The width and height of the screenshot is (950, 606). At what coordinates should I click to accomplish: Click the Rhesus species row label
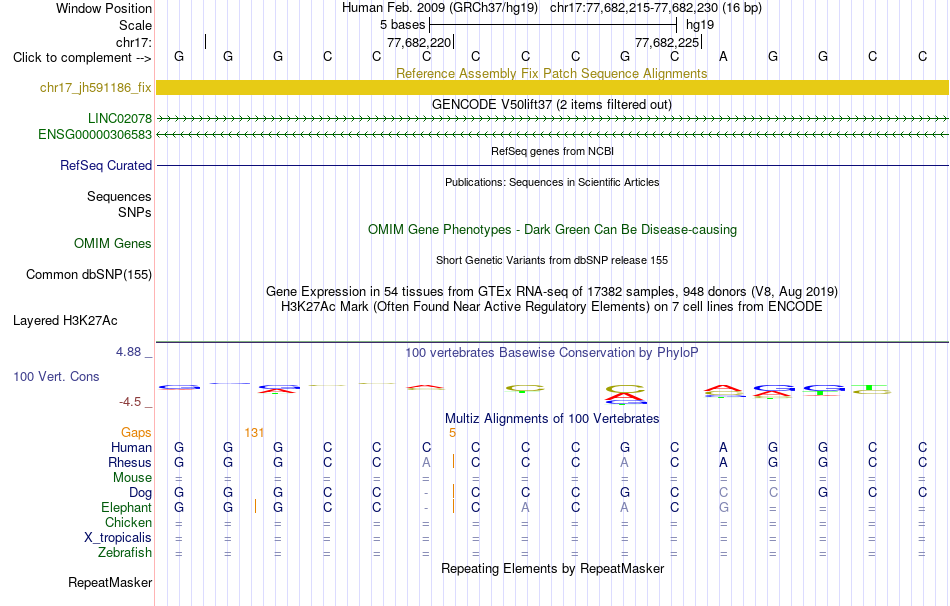(130, 462)
